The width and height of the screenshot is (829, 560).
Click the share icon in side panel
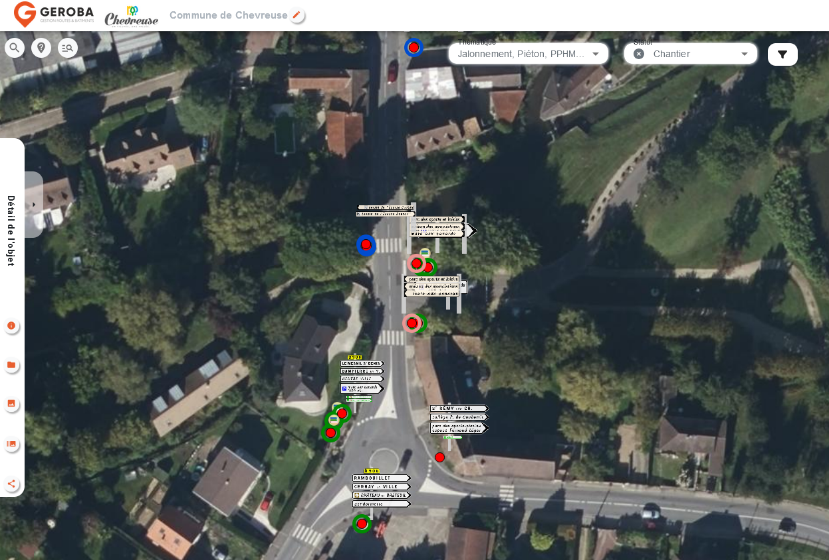[x=12, y=484]
